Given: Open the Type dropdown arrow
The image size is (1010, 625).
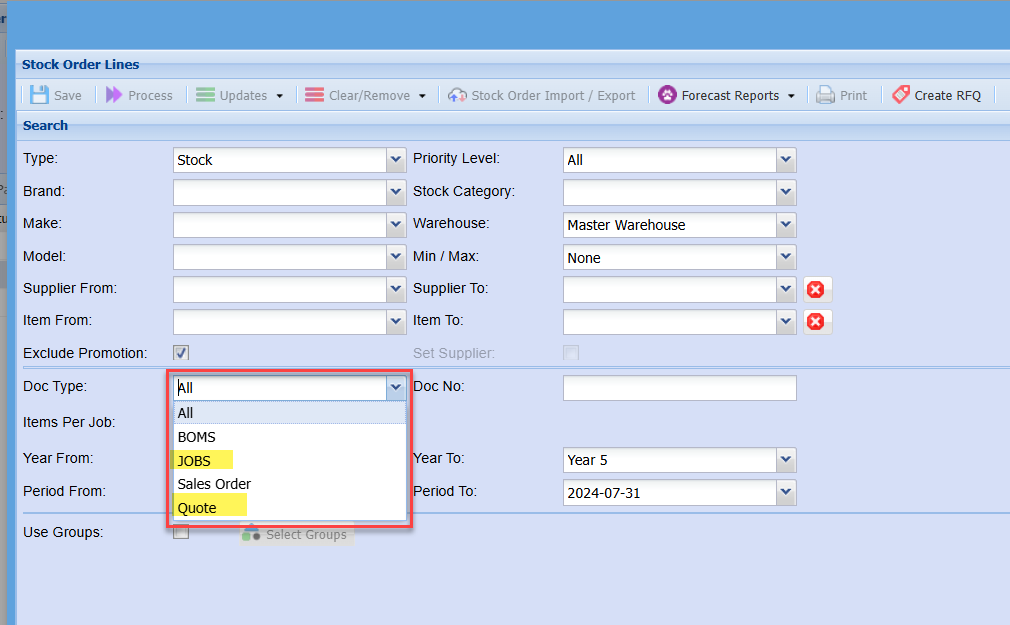Looking at the screenshot, I should 395,160.
